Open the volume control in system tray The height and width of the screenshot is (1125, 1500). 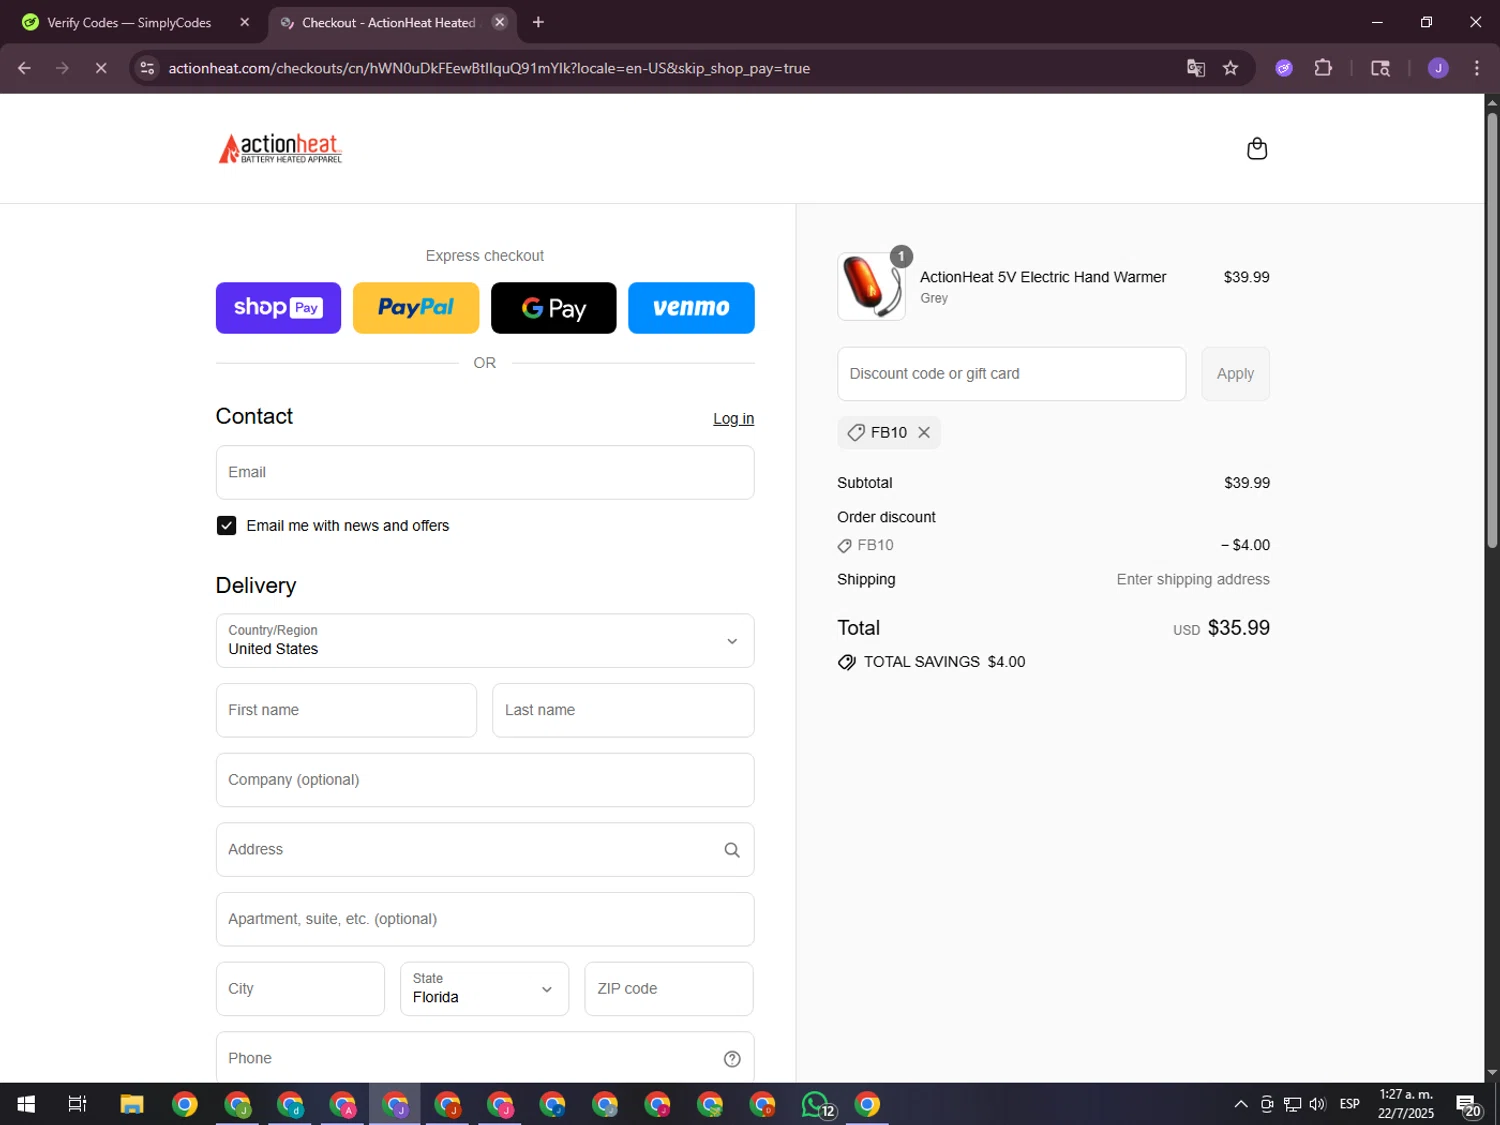pyautogui.click(x=1318, y=1104)
